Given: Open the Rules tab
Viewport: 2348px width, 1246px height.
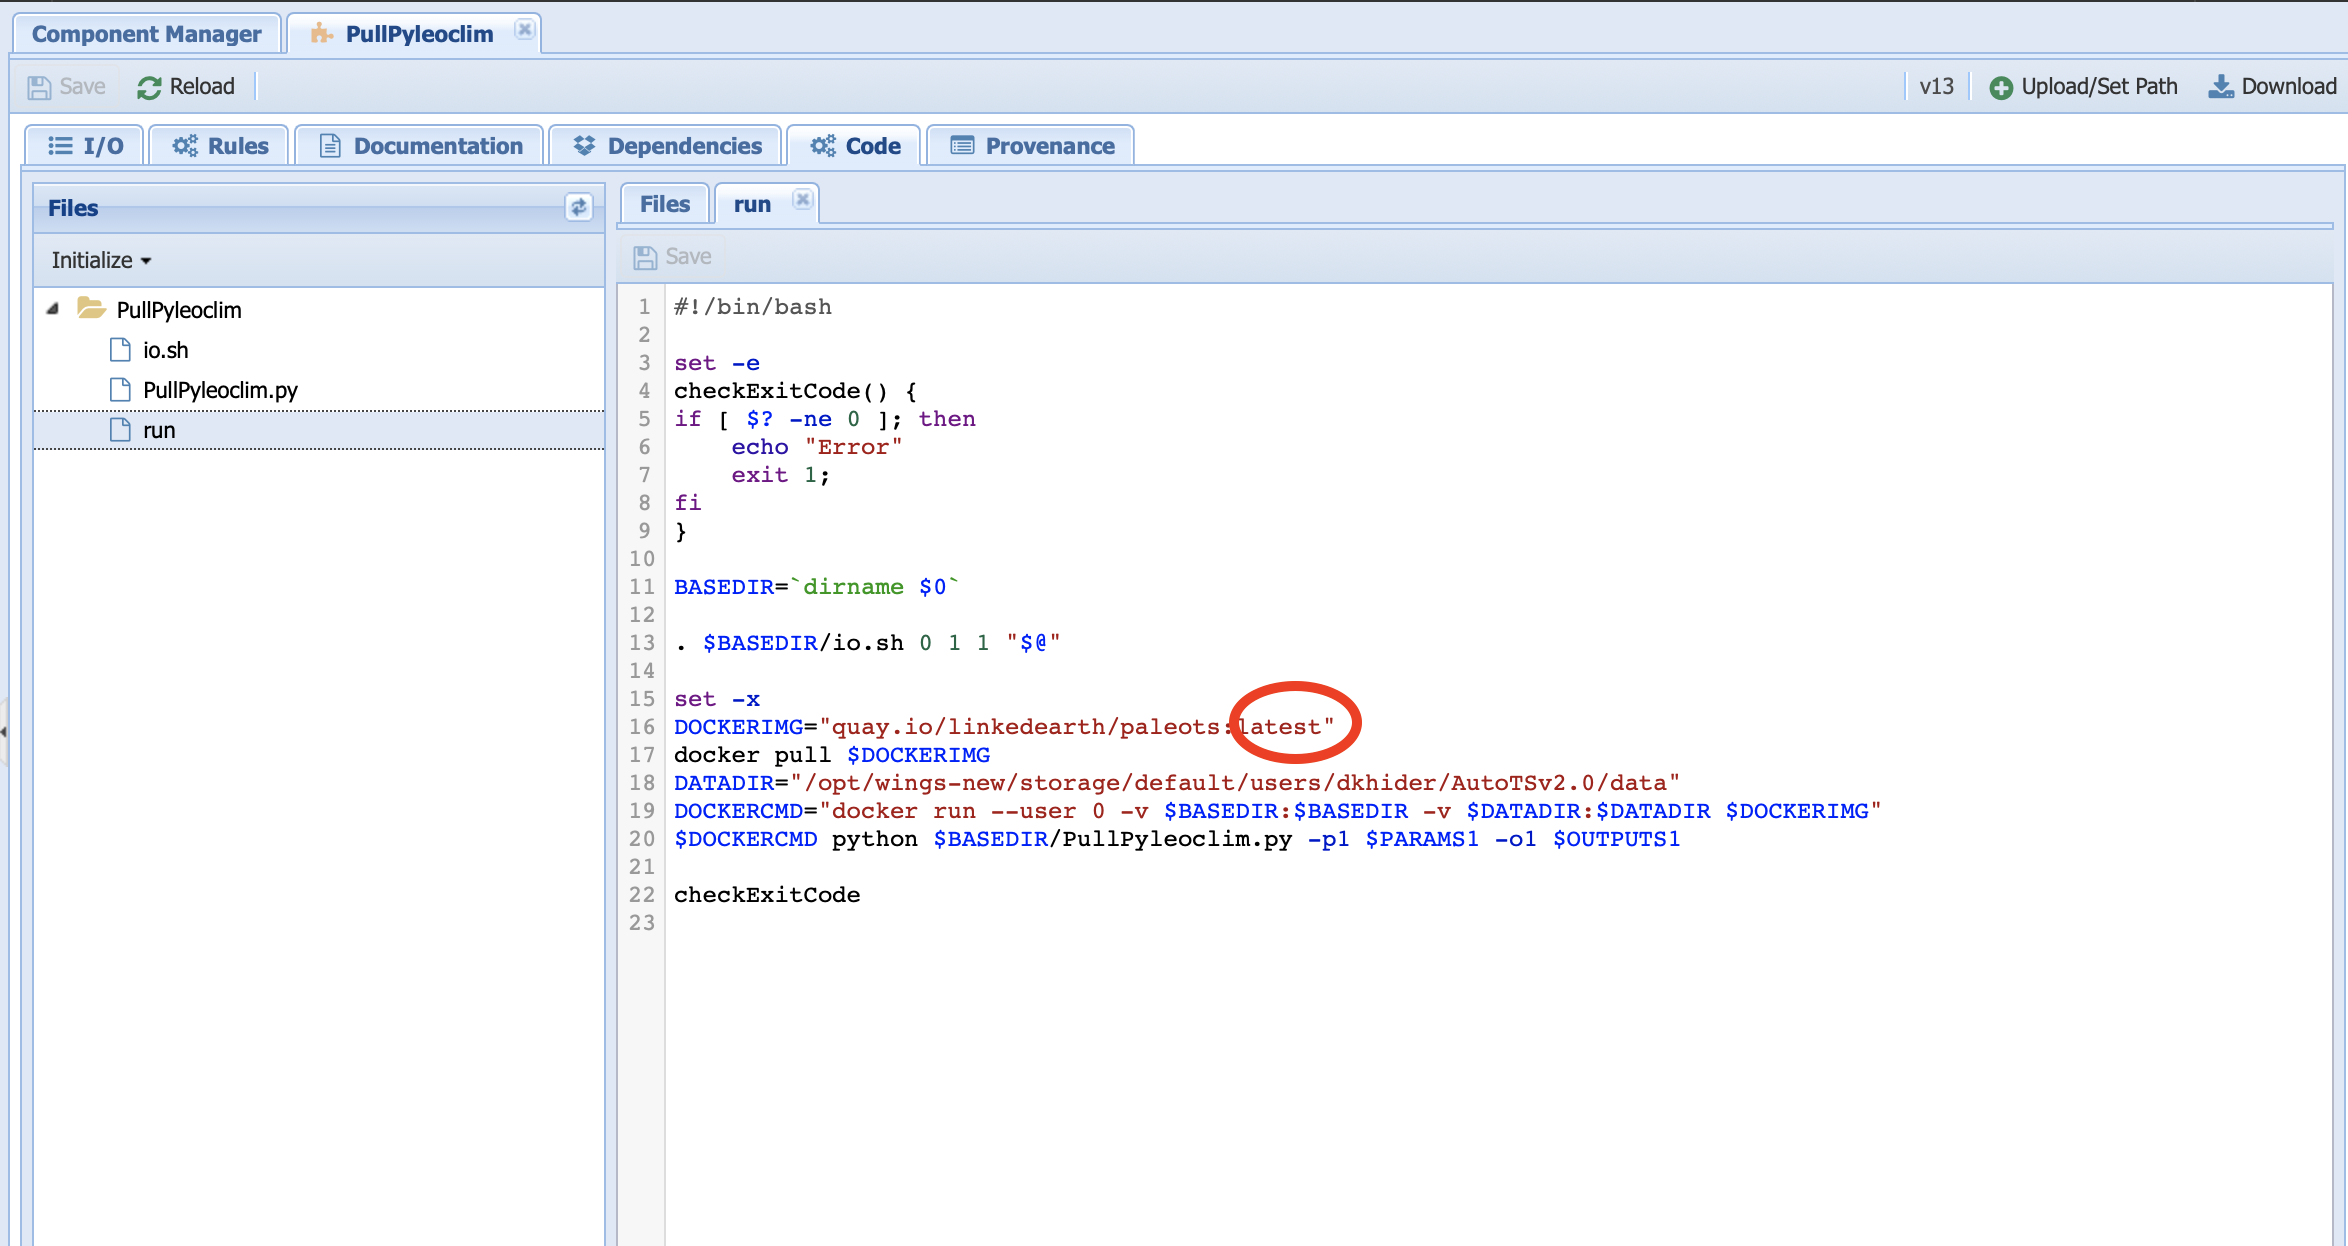Looking at the screenshot, I should coord(220,146).
